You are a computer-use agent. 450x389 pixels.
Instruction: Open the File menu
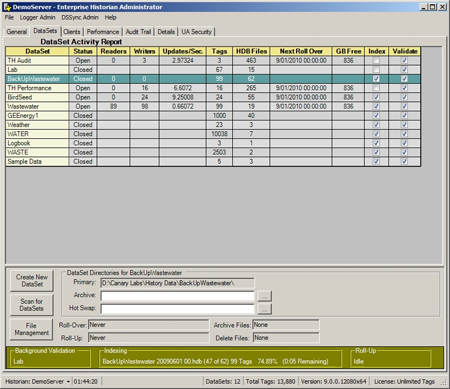[x=9, y=17]
